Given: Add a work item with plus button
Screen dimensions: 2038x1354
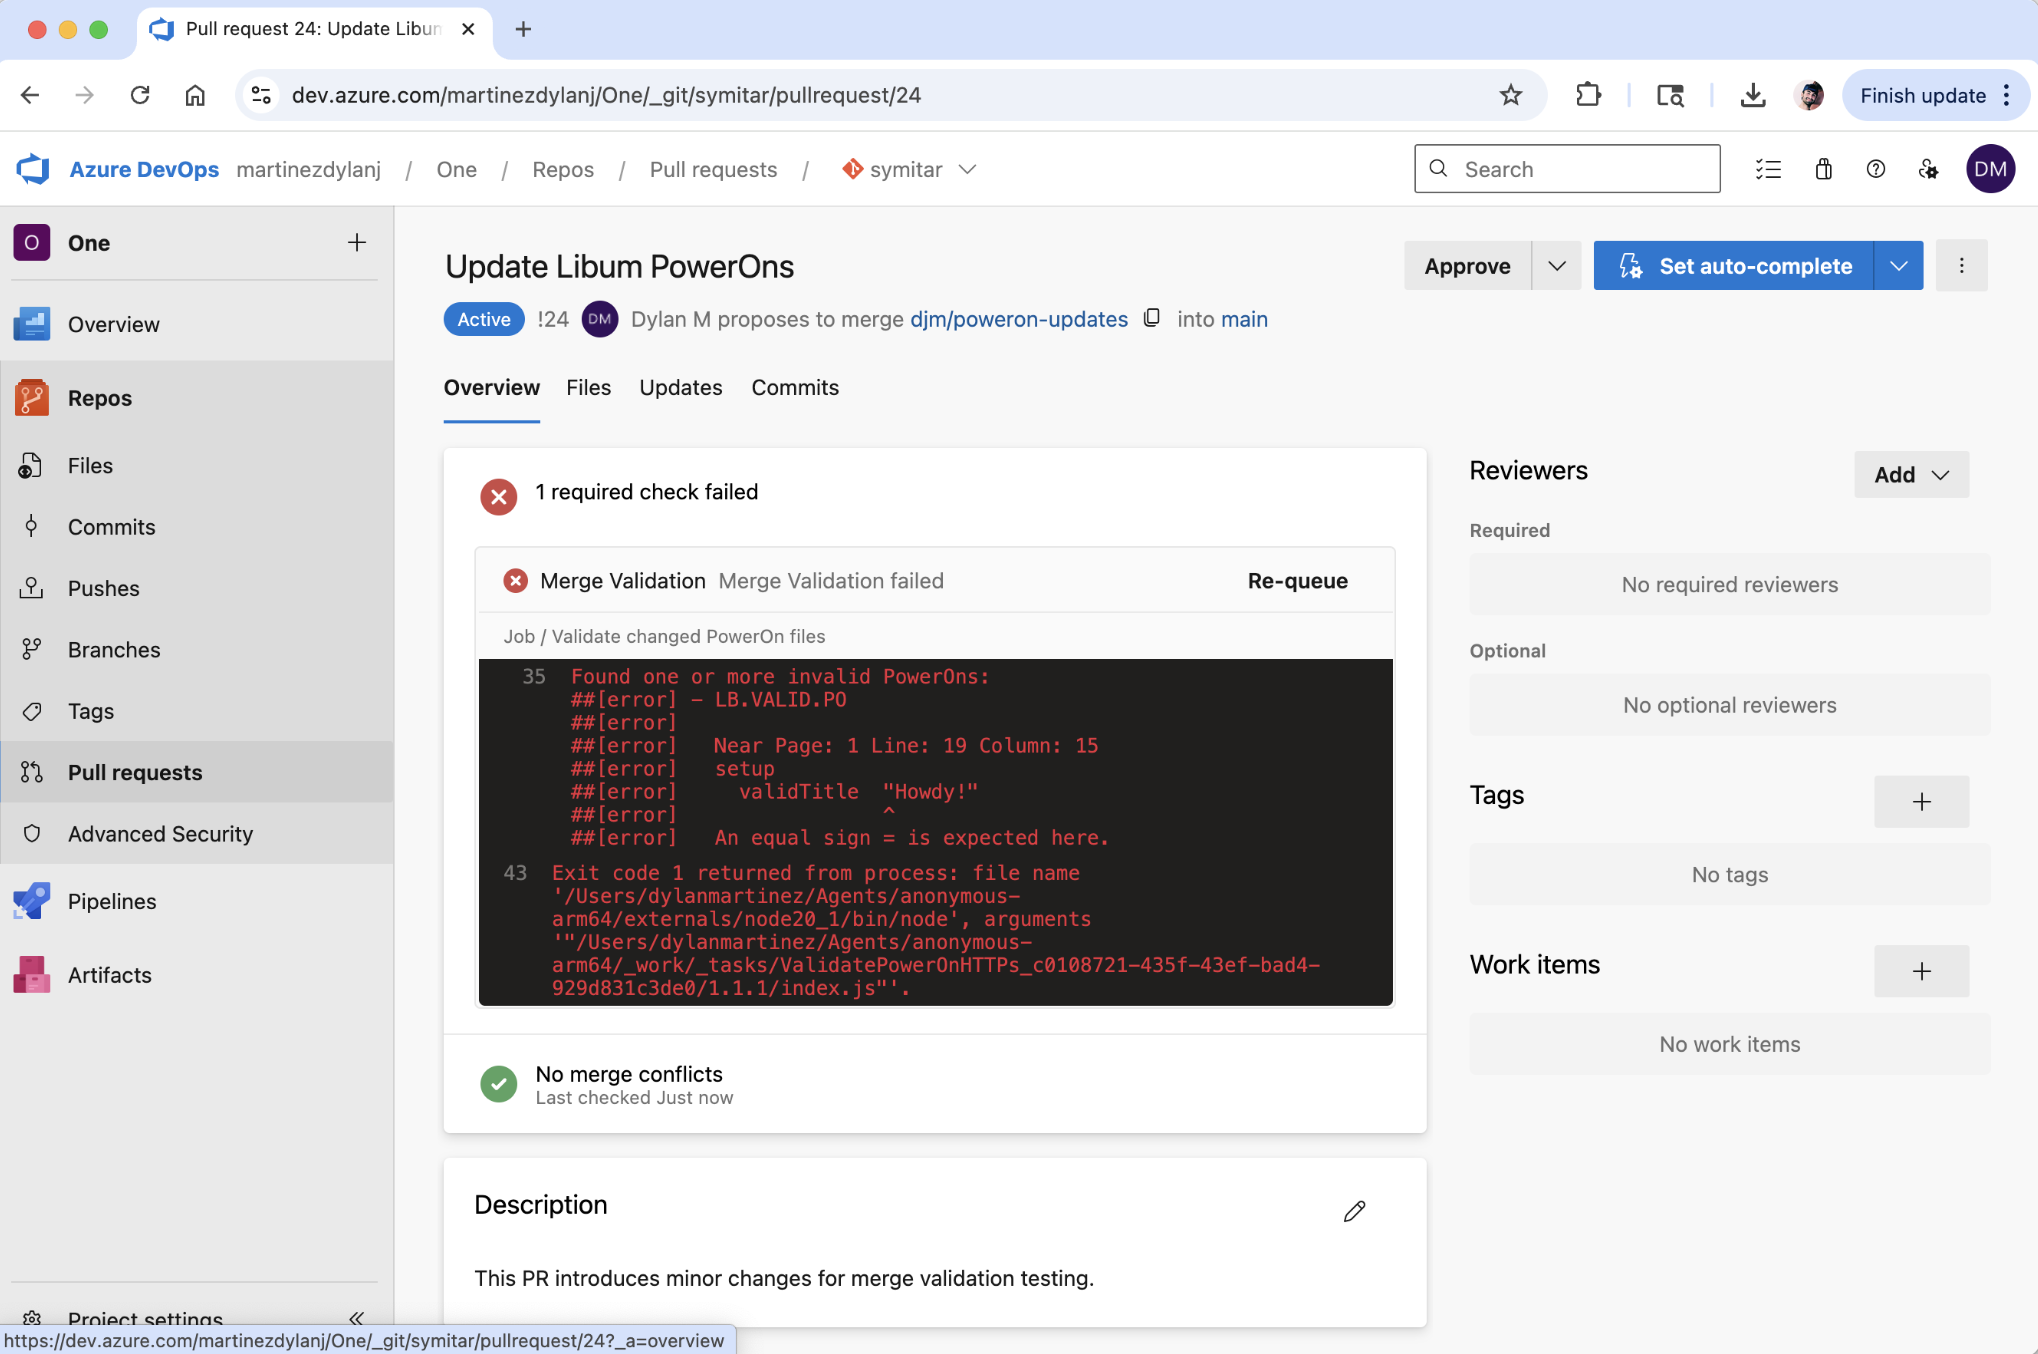Looking at the screenshot, I should point(1921,971).
